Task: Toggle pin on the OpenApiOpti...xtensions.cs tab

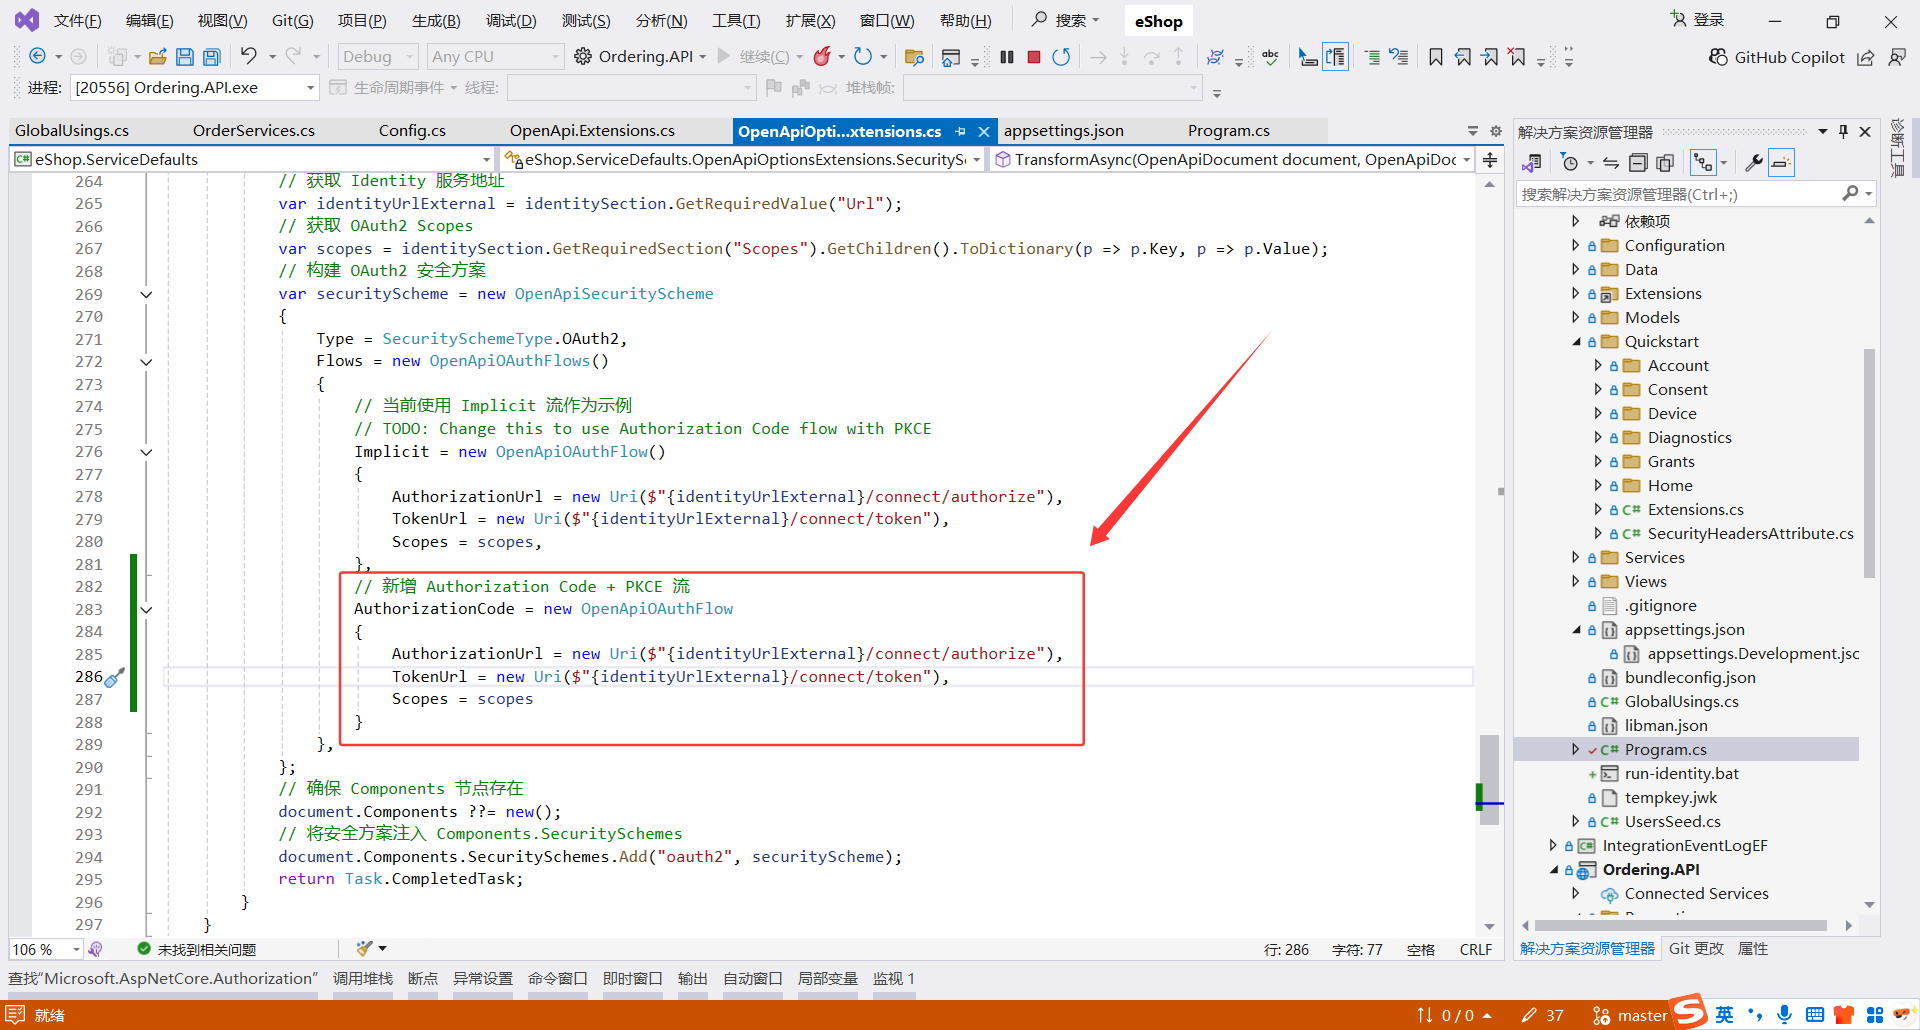Action: 961,131
